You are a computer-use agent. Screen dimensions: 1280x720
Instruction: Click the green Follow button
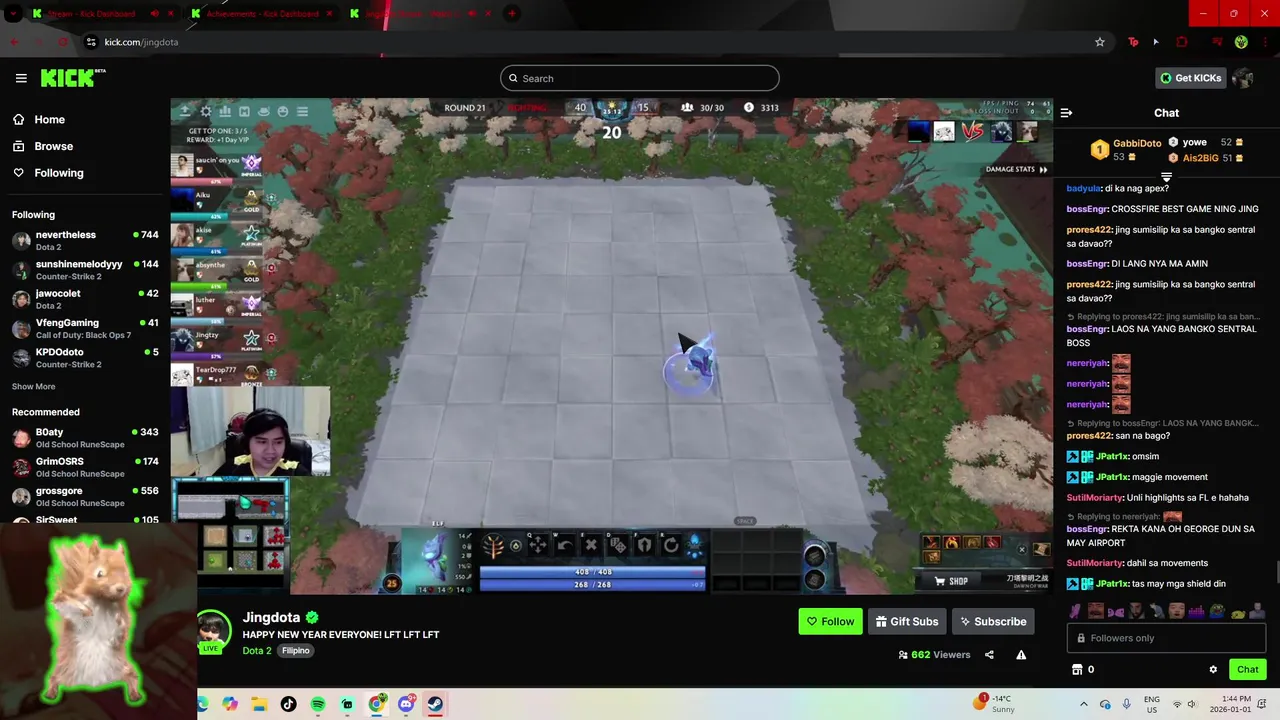(830, 621)
